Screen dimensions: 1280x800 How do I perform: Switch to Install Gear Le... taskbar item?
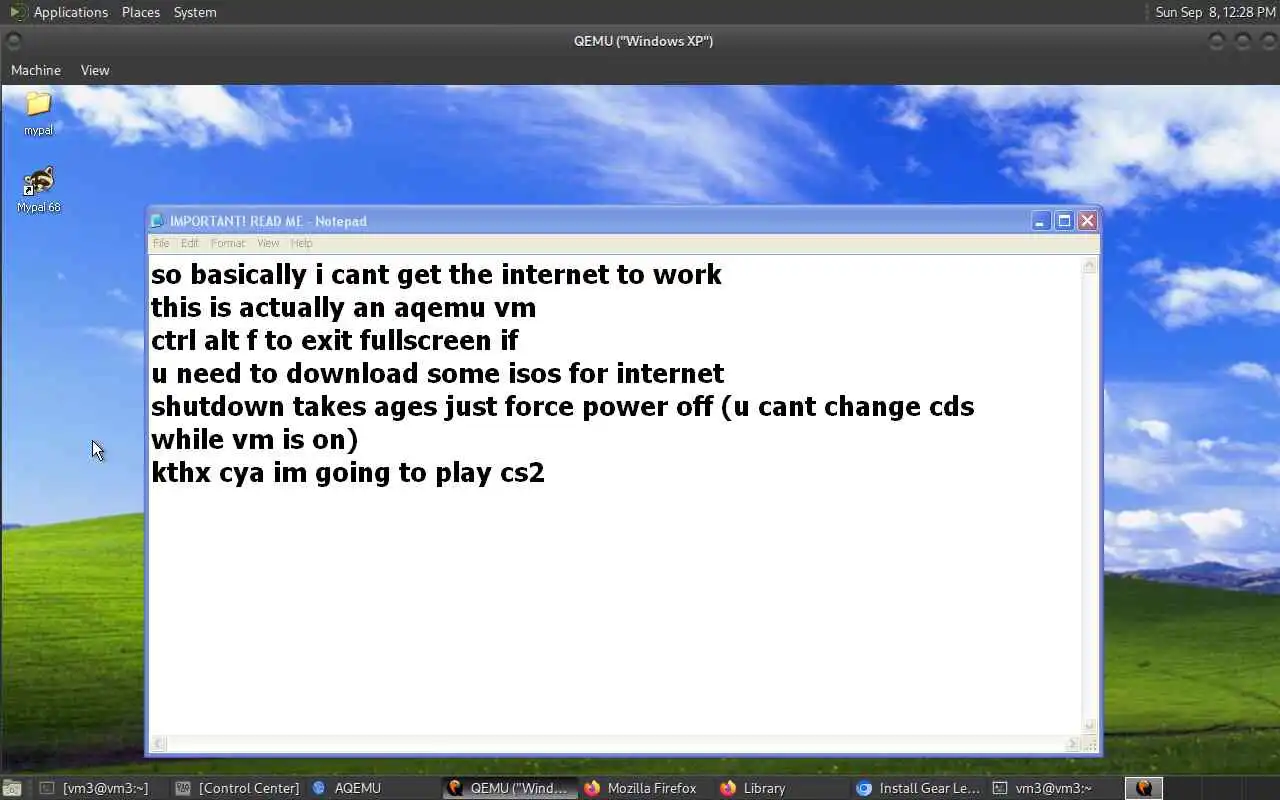tap(918, 788)
